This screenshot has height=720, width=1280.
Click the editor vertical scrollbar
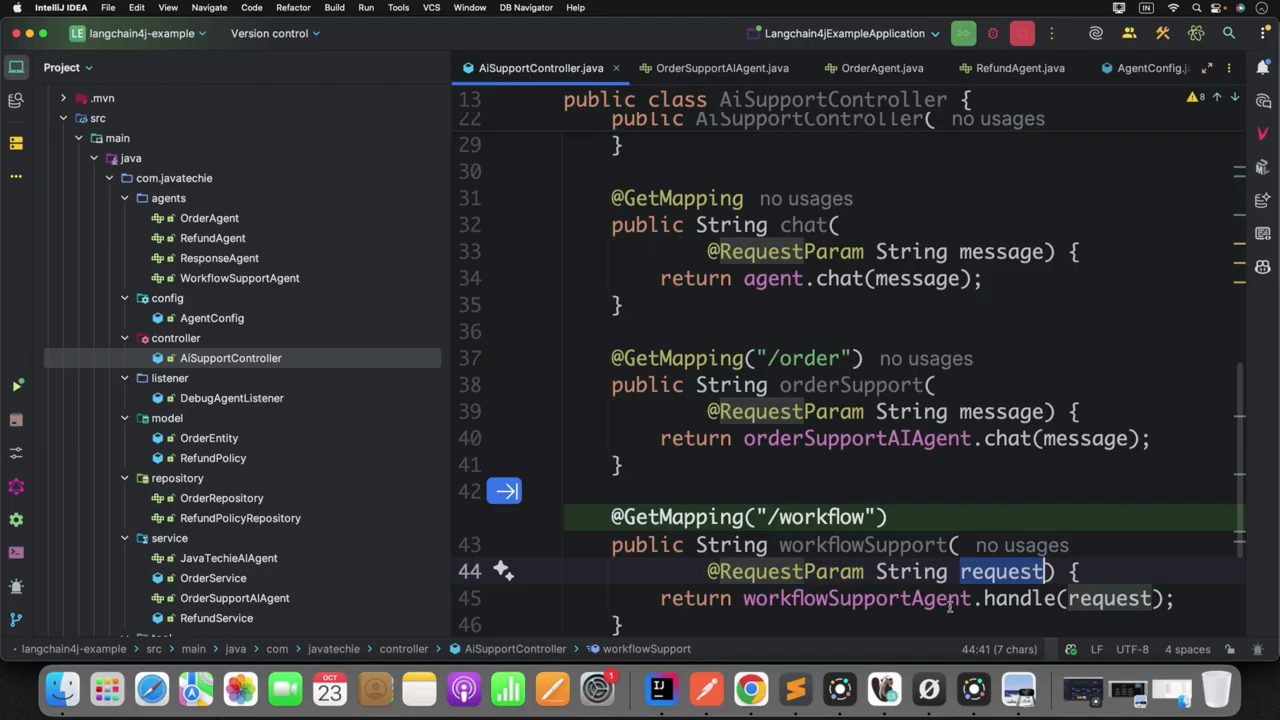click(x=1240, y=460)
